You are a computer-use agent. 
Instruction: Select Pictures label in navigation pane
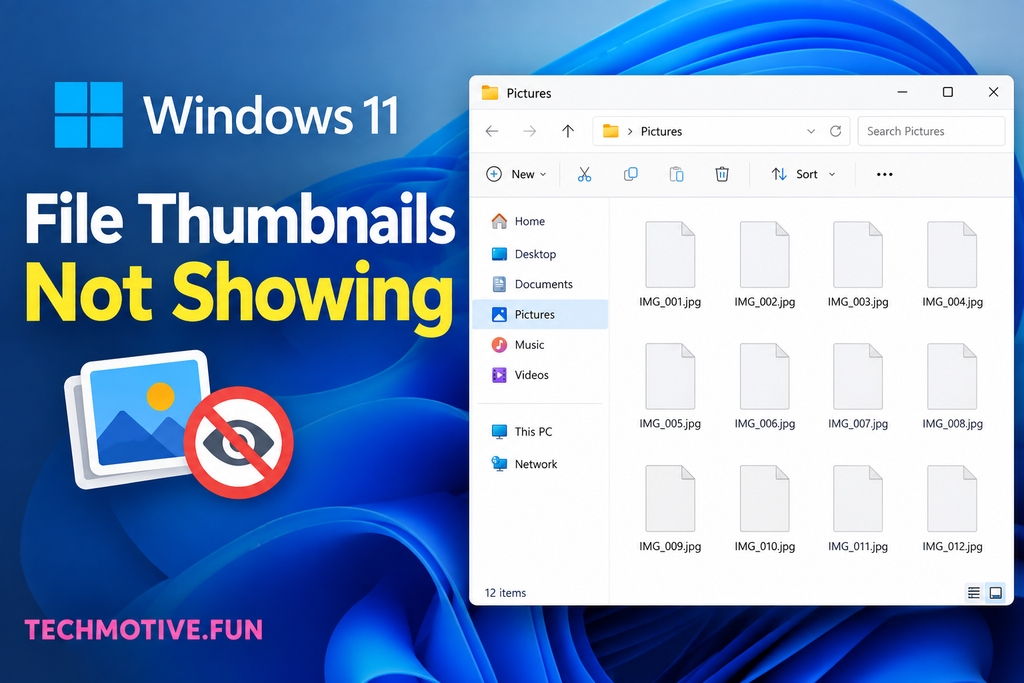pyautogui.click(x=535, y=315)
